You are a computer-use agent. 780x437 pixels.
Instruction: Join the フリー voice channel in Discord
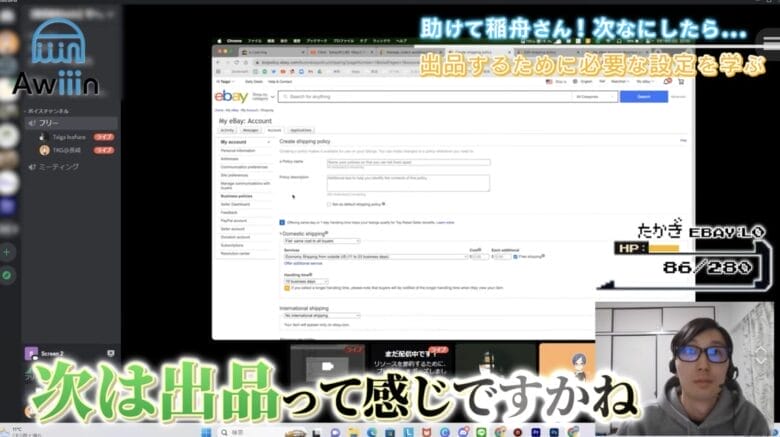tap(71, 123)
